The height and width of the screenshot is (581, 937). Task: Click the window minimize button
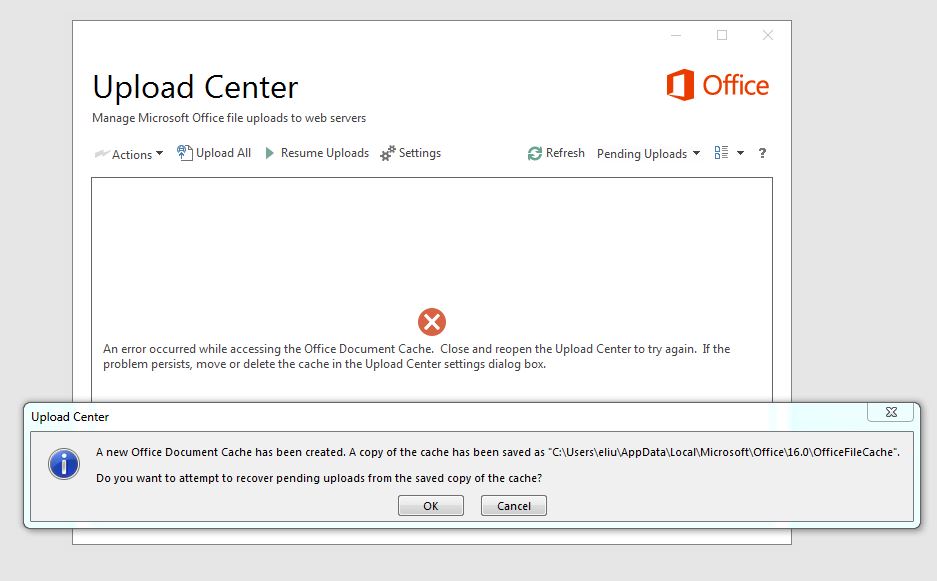click(x=676, y=34)
